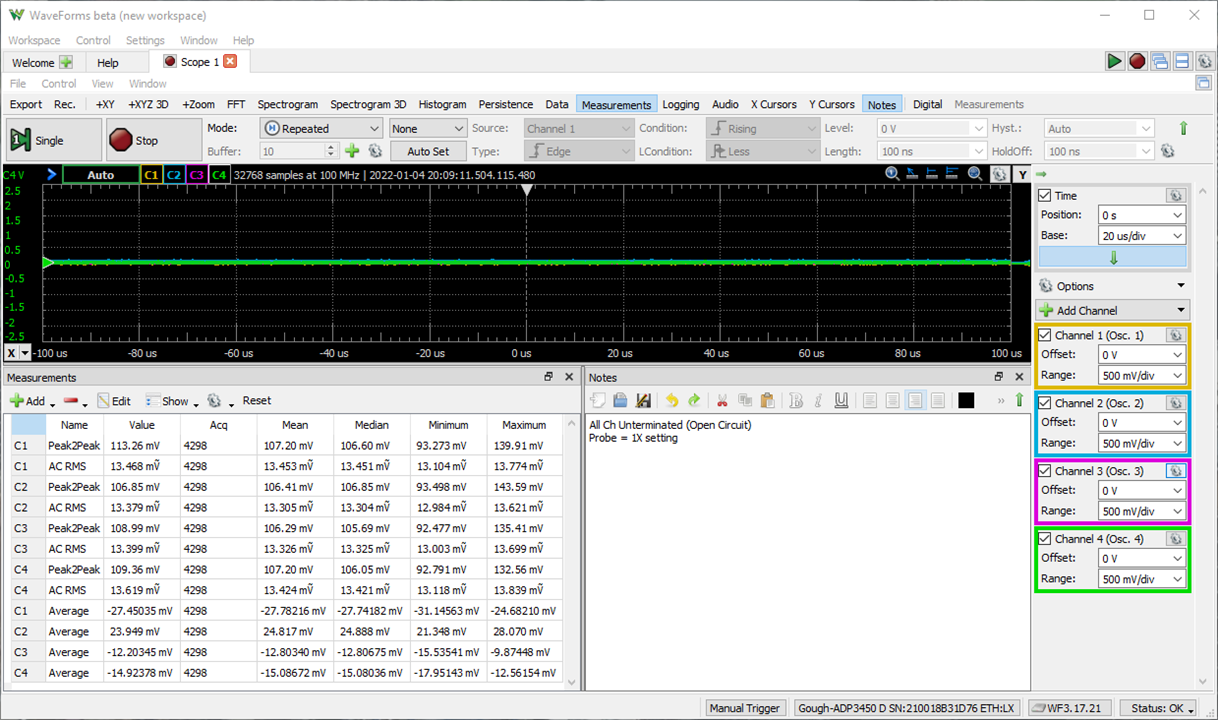Screen dimensions: 1218x720
Task: Click the Time section gear icon
Action: click(x=1175, y=196)
